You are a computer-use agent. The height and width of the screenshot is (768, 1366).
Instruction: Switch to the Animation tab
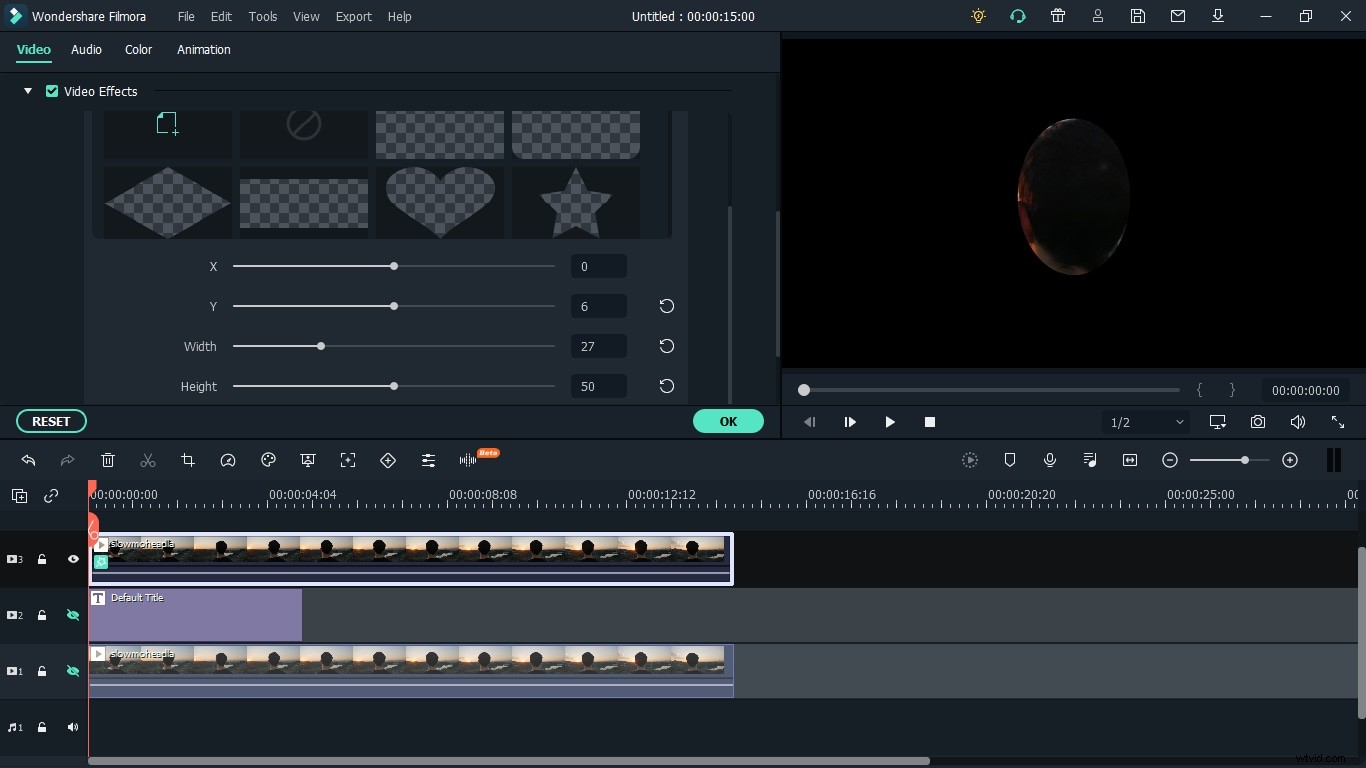tap(204, 50)
